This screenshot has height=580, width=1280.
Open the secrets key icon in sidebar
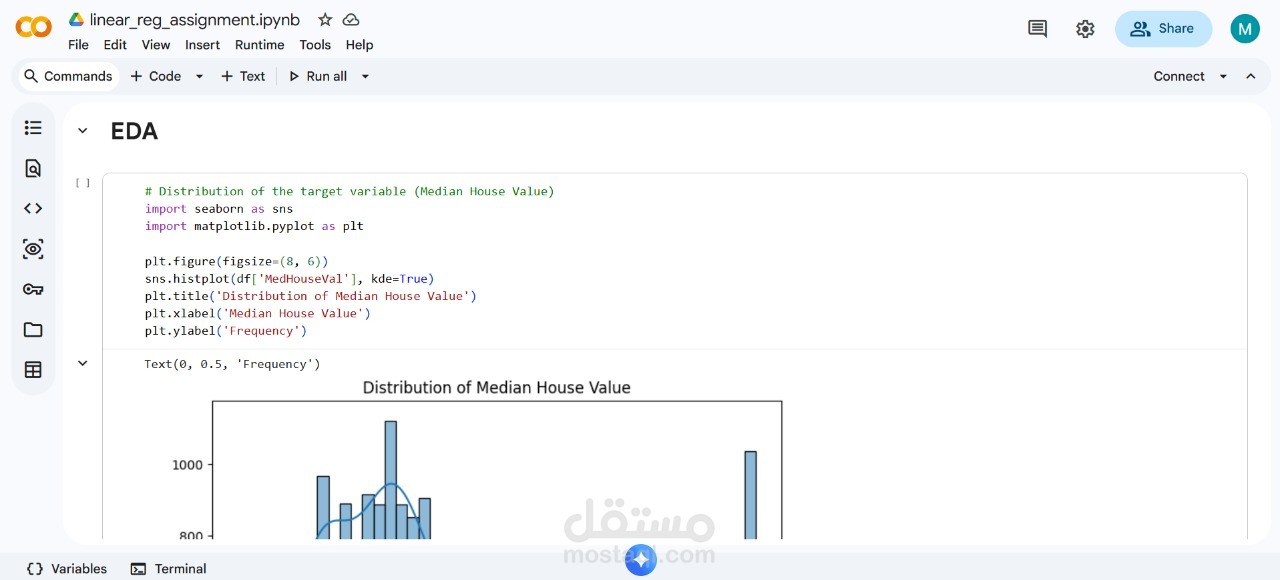click(x=33, y=289)
